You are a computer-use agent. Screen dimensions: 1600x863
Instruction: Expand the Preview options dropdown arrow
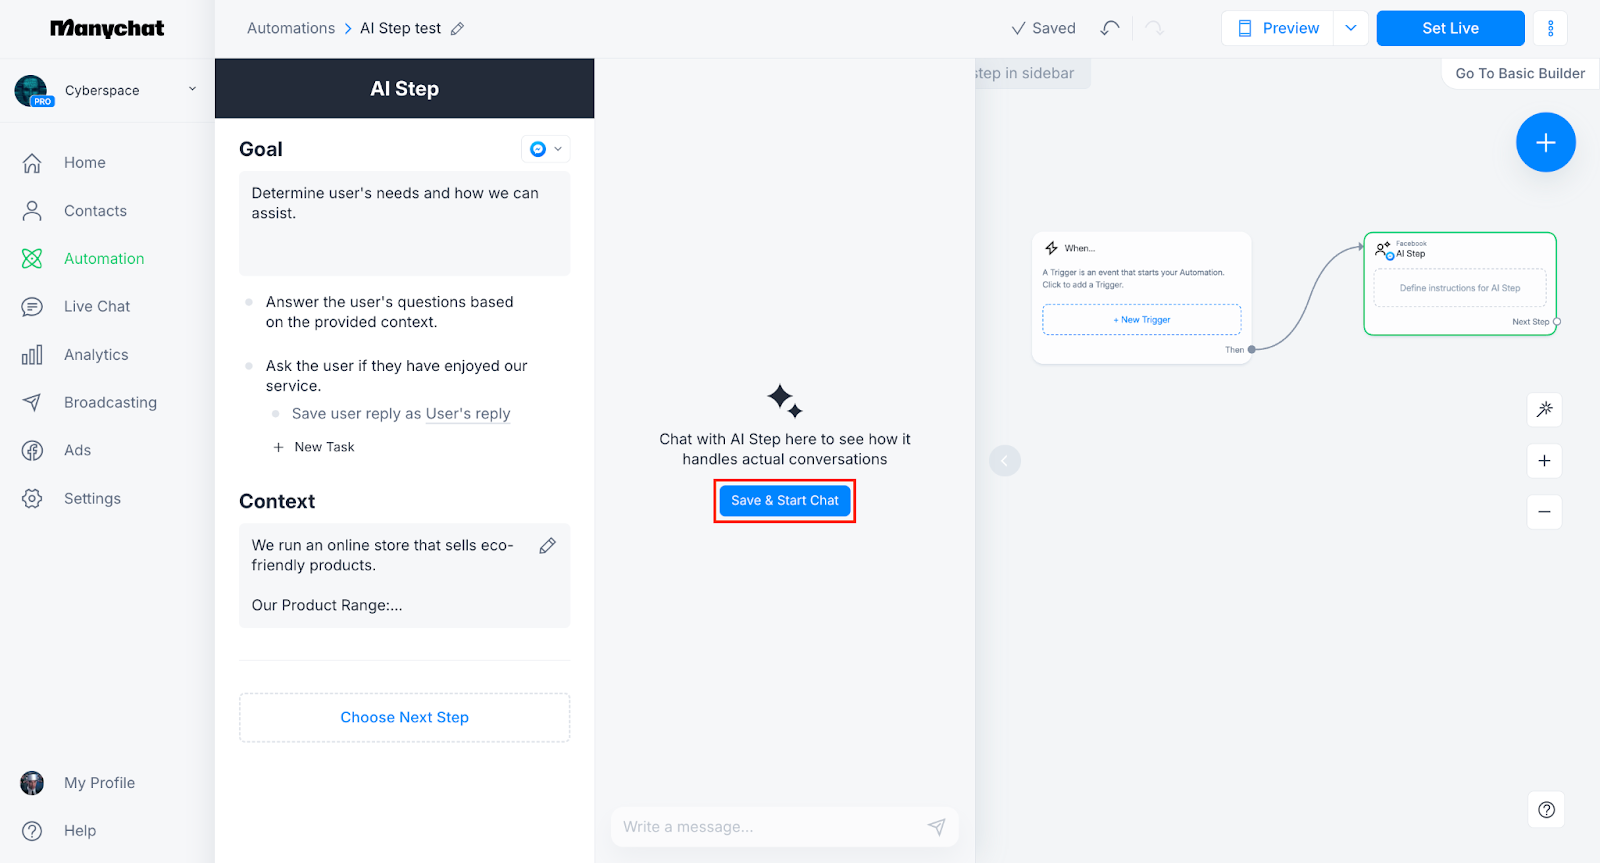pyautogui.click(x=1351, y=28)
